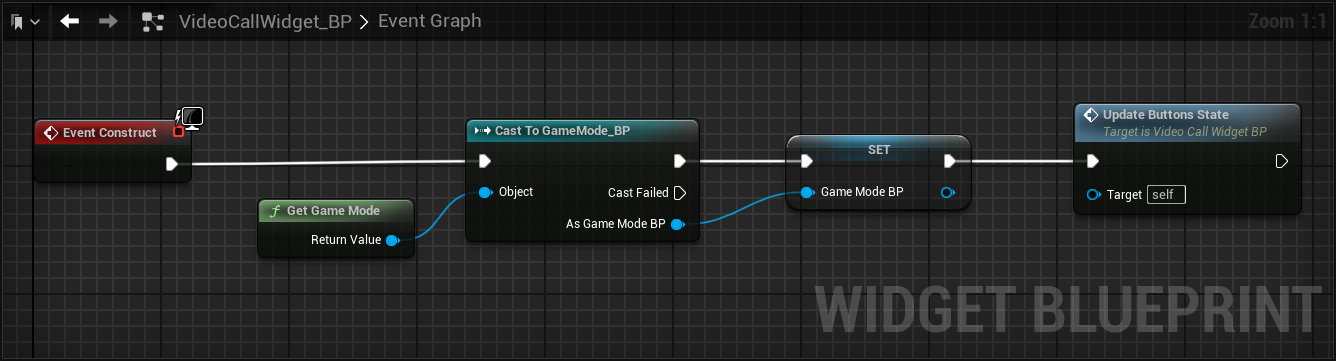Click the Event Construct event icon
Image resolution: width=1336 pixels, height=361 pixels.
point(50,133)
